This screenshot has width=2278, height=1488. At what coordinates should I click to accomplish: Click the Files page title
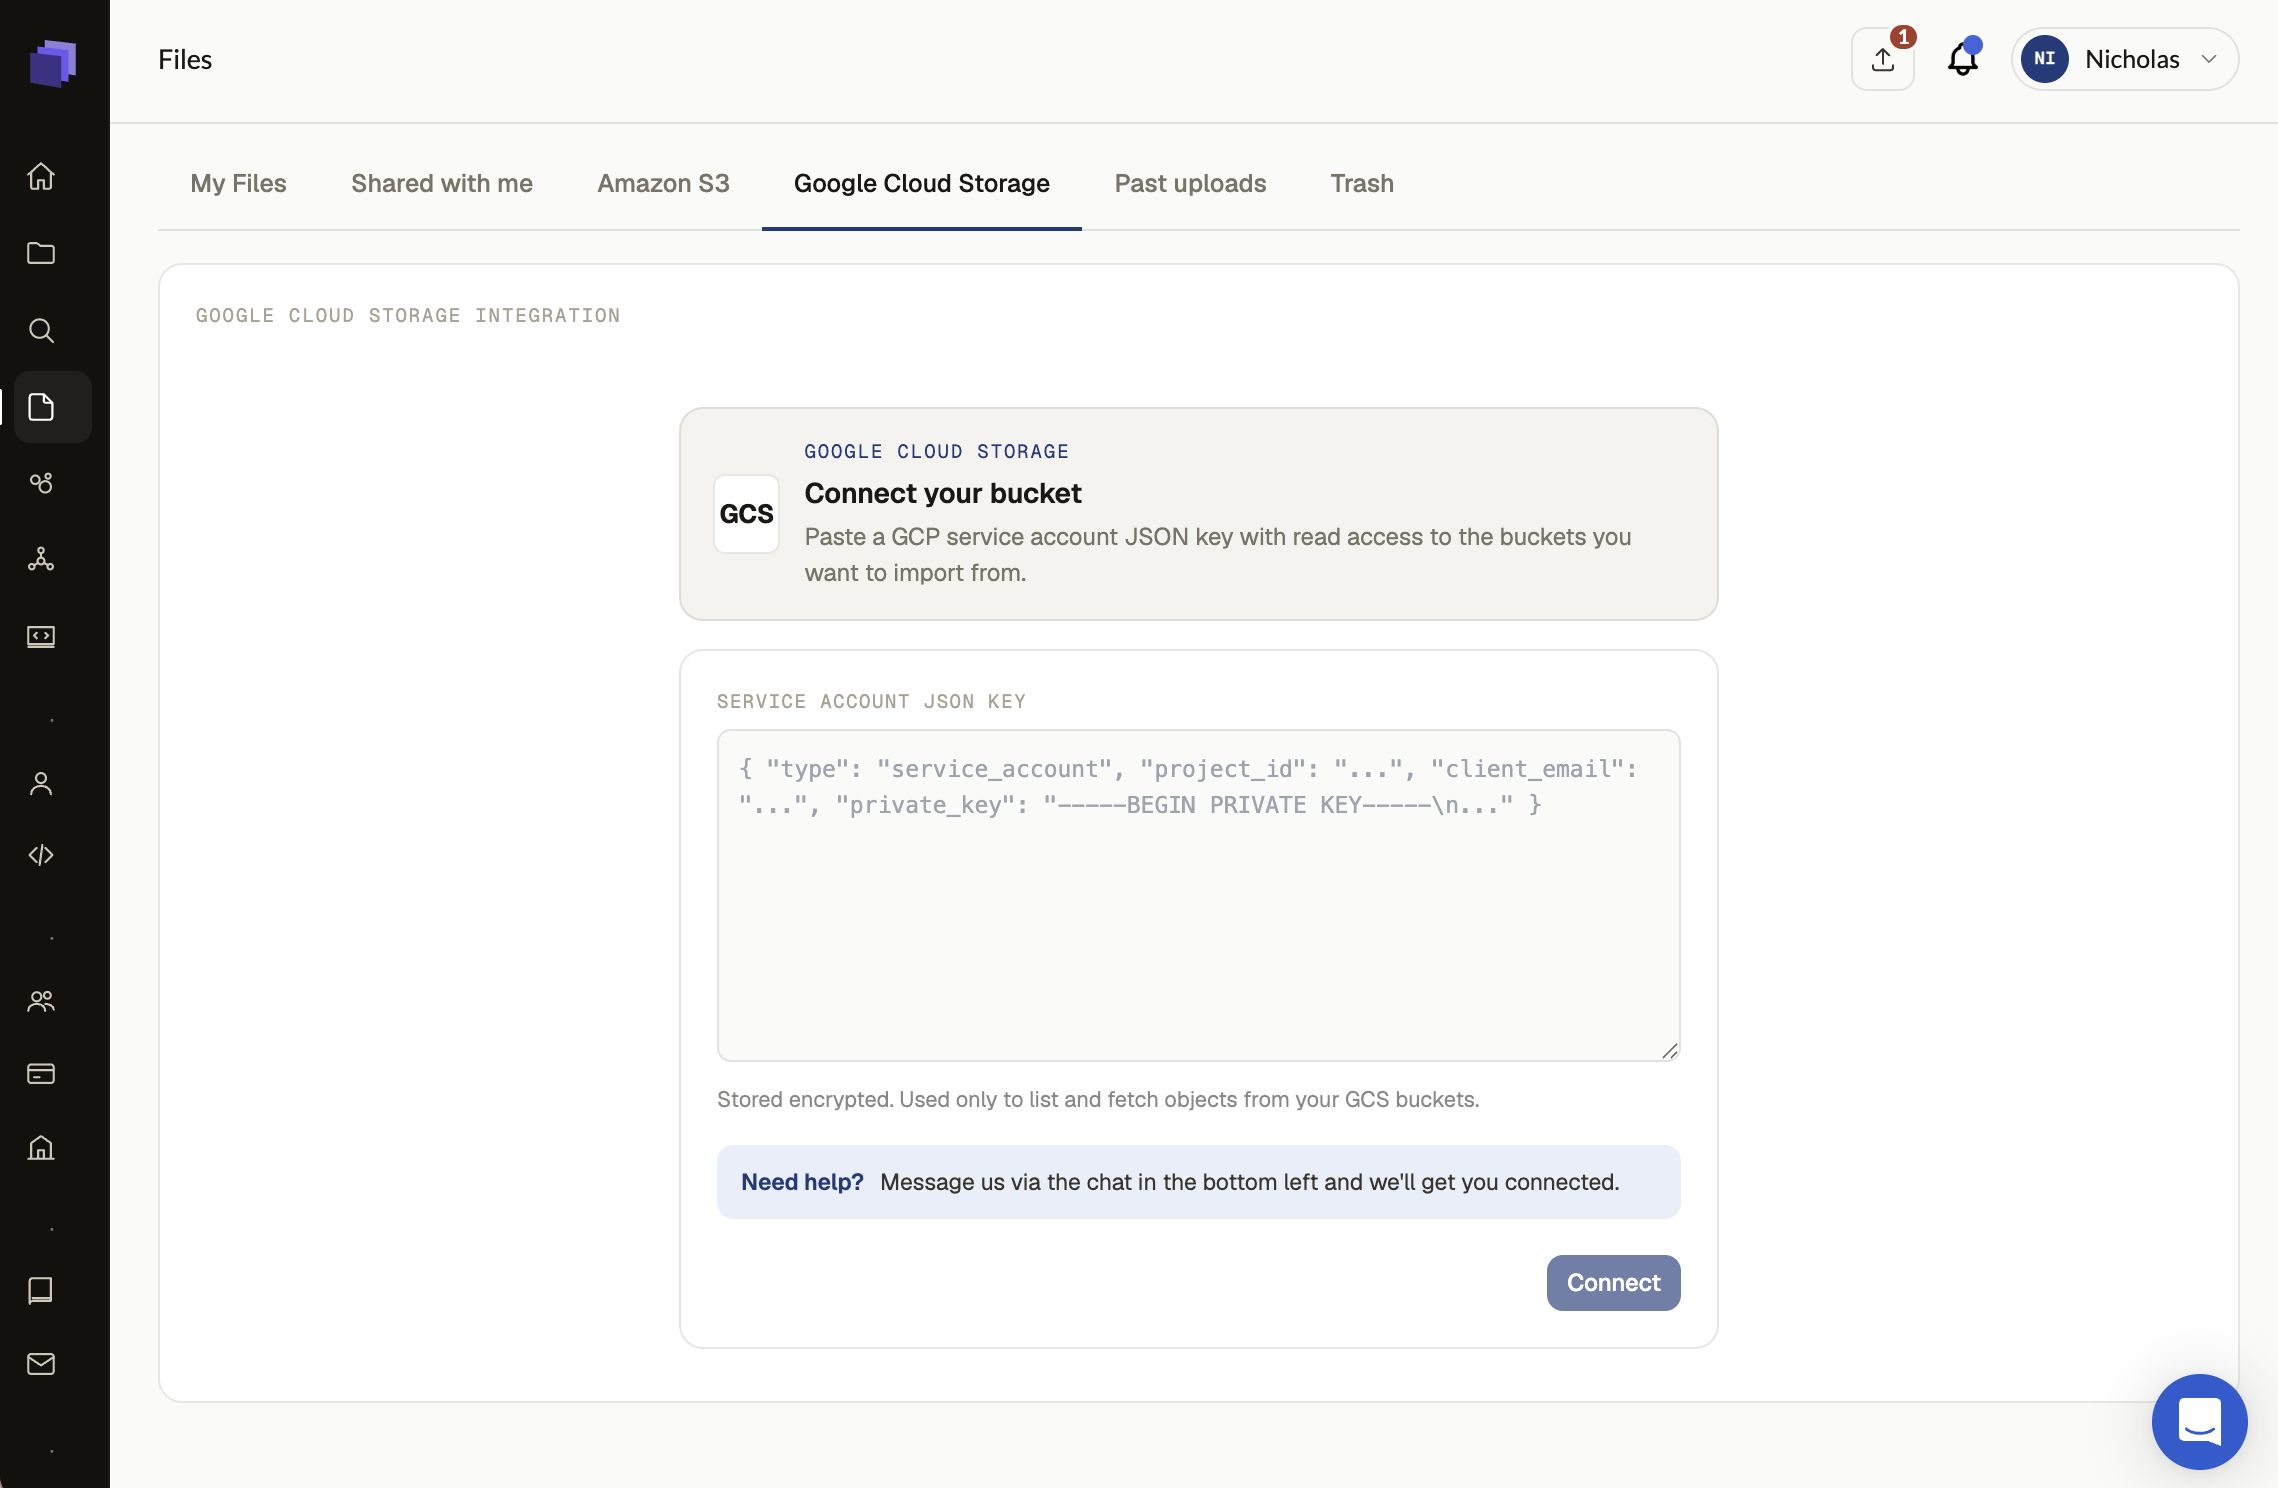(x=185, y=60)
